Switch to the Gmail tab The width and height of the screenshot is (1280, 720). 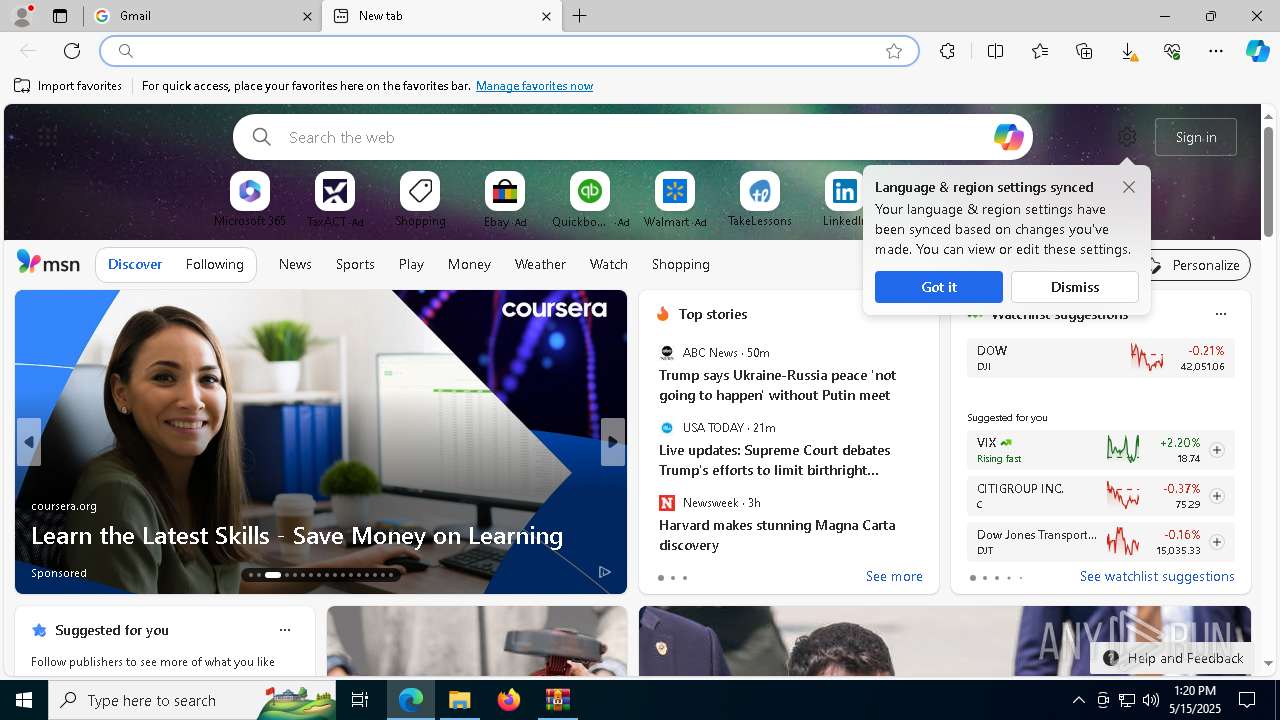[202, 16]
